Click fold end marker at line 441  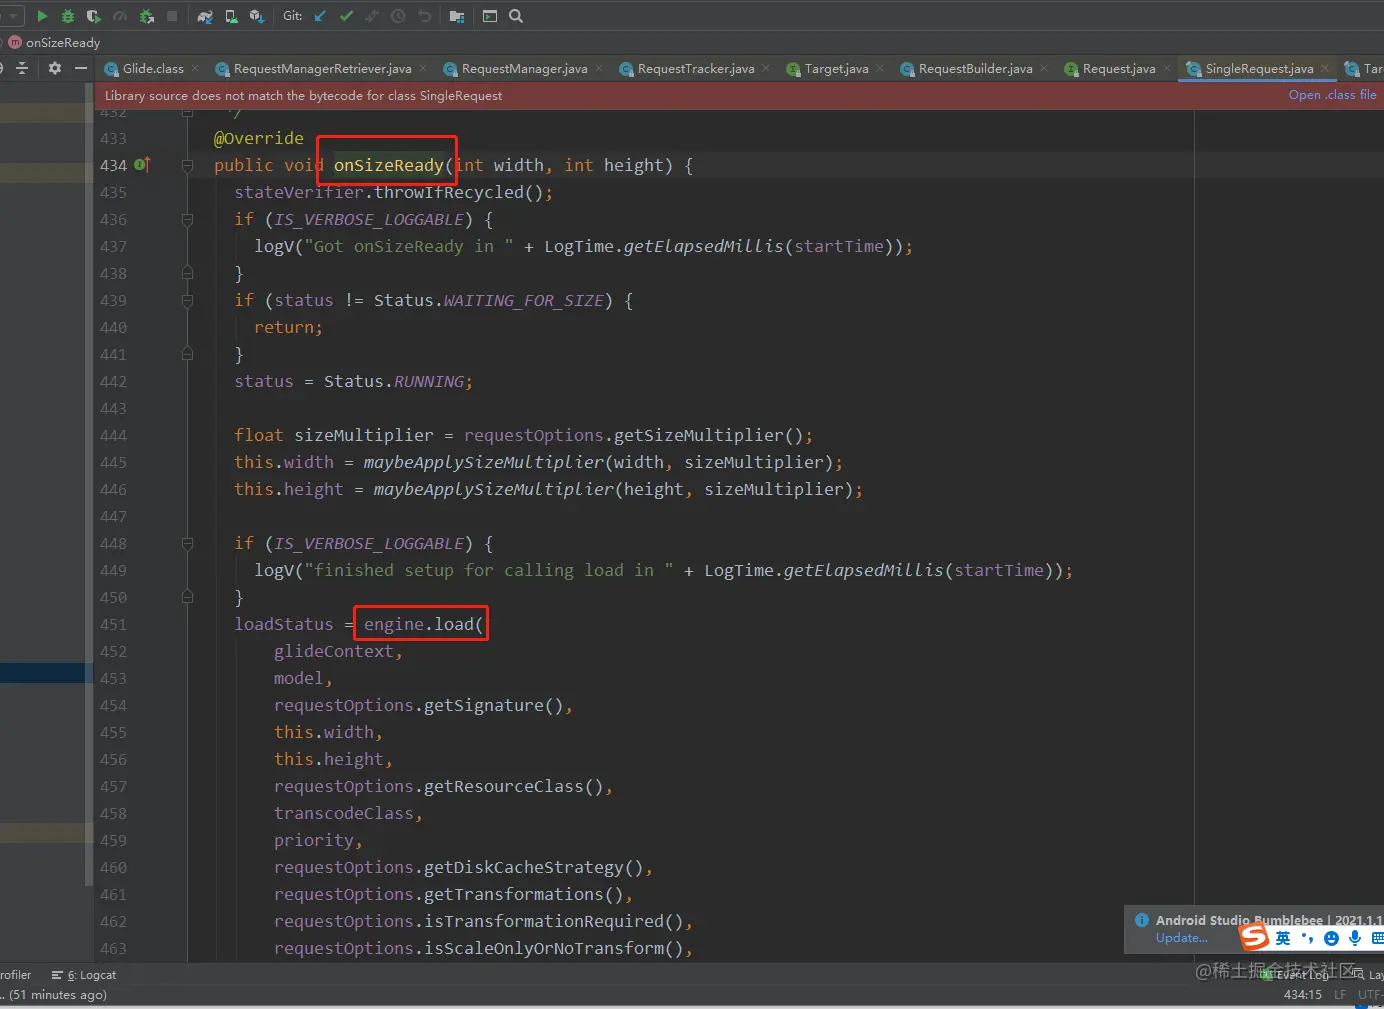tap(187, 354)
